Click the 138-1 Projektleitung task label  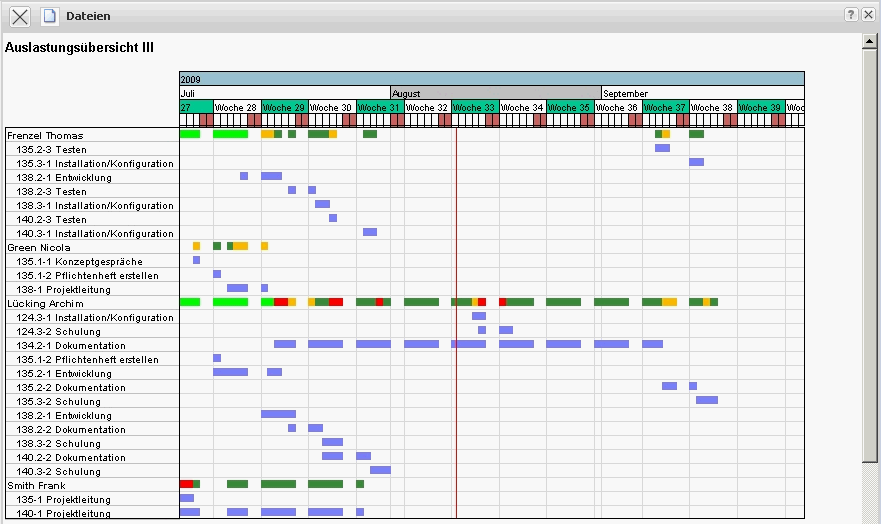63,289
